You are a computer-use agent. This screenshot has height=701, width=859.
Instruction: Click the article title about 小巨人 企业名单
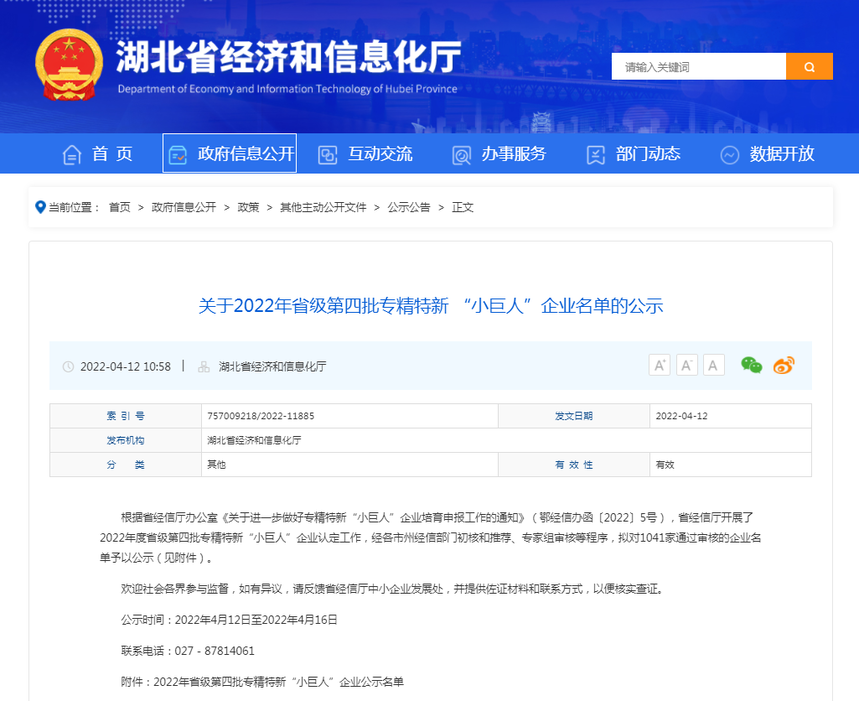tap(431, 306)
